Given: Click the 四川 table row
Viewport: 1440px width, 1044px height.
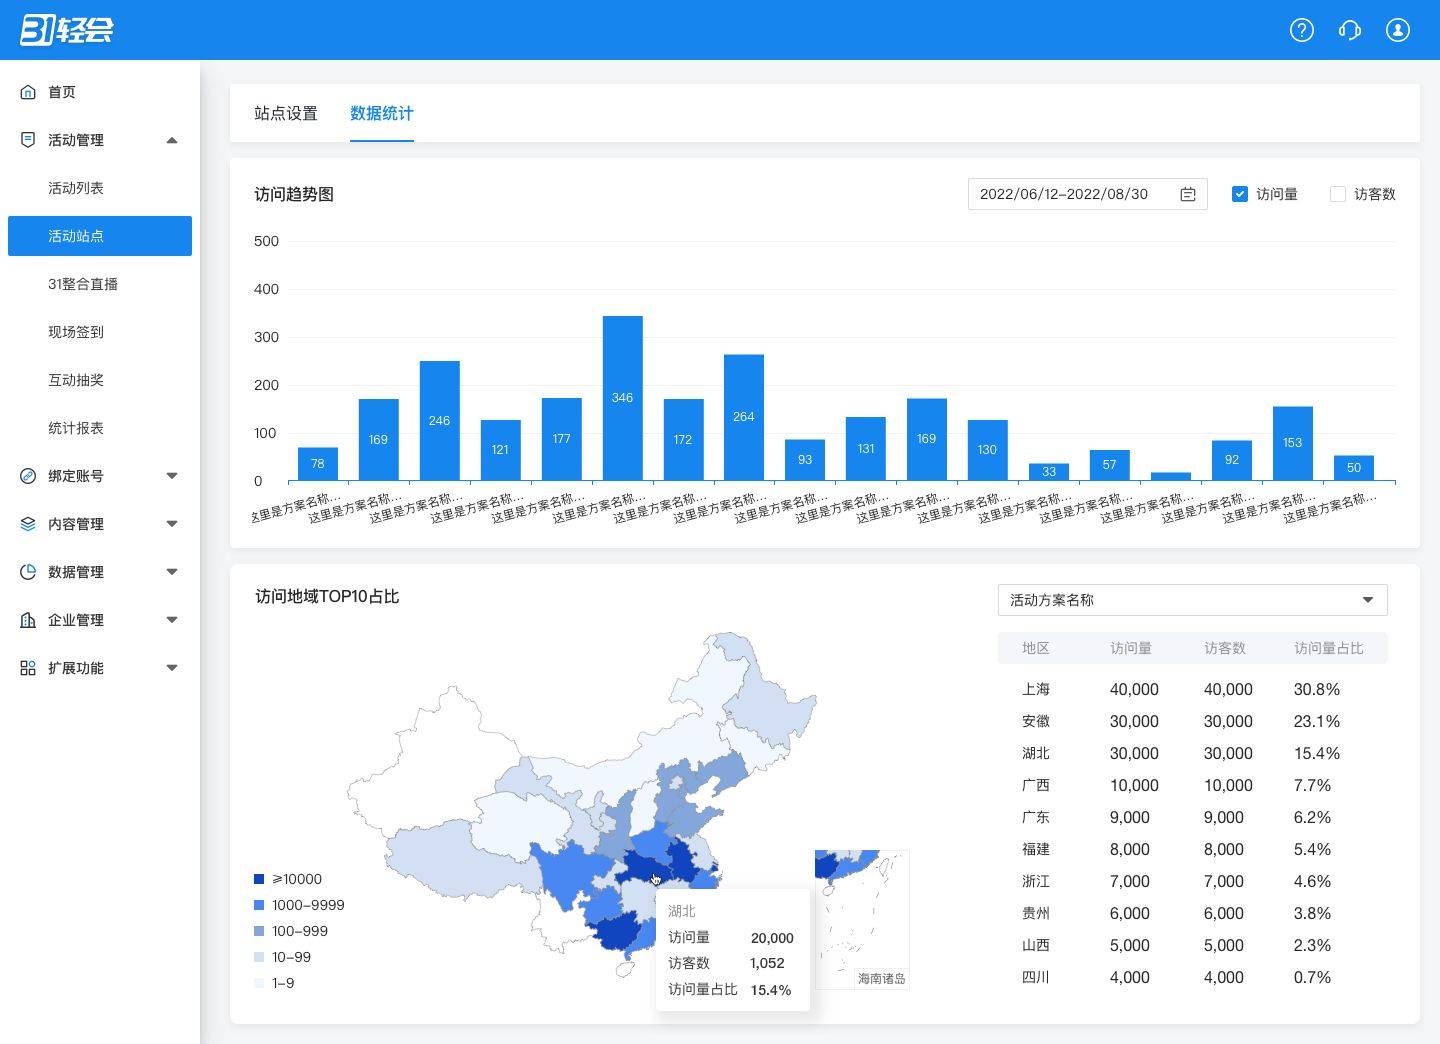Looking at the screenshot, I should coord(1193,977).
